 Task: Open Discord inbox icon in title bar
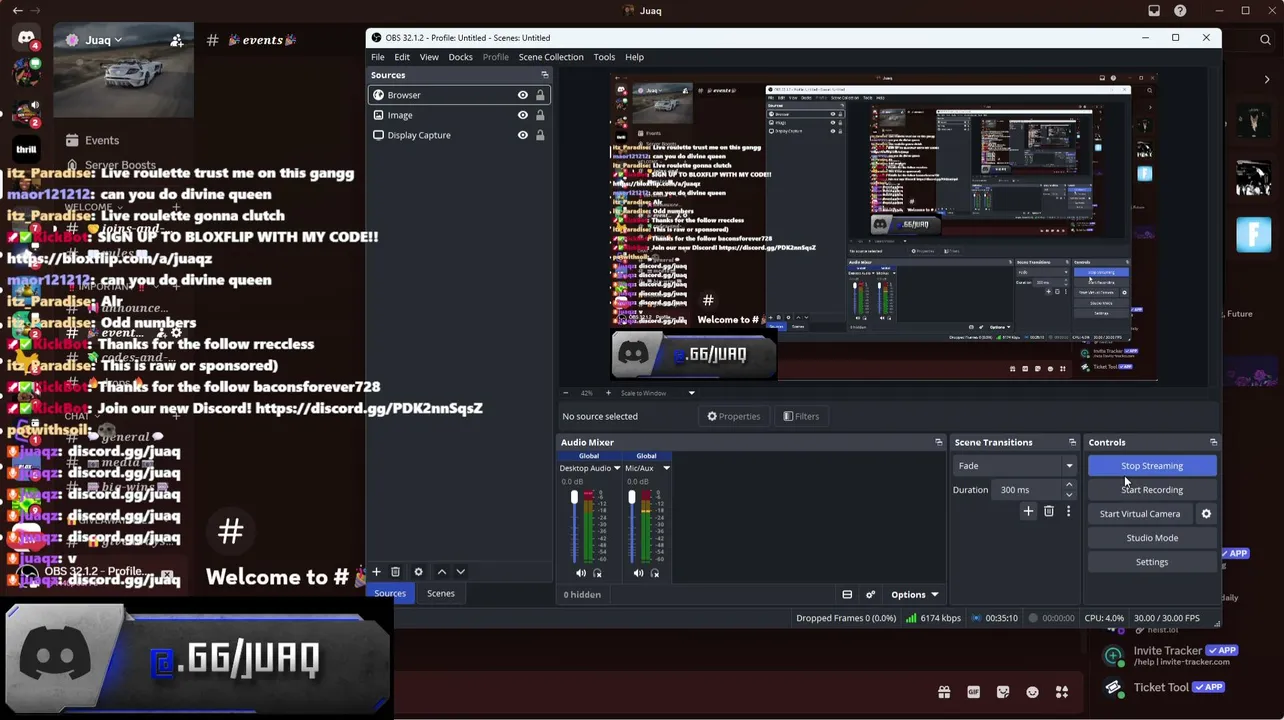click(1154, 11)
